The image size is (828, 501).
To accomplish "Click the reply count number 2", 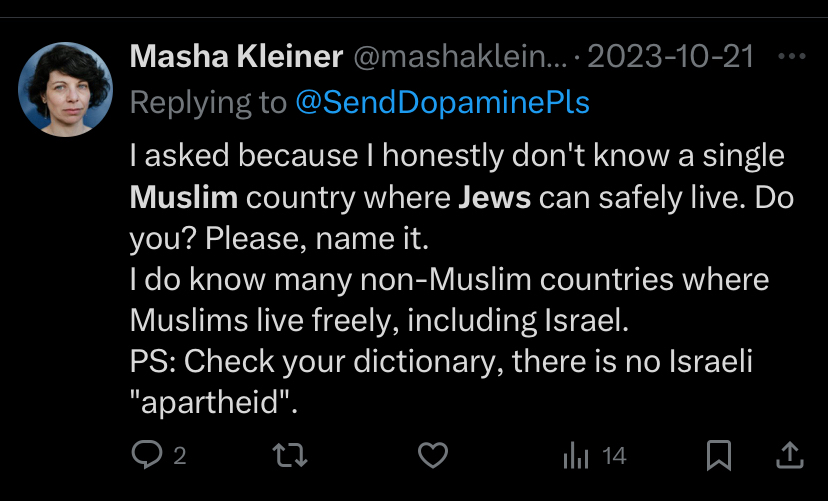I will tap(180, 456).
